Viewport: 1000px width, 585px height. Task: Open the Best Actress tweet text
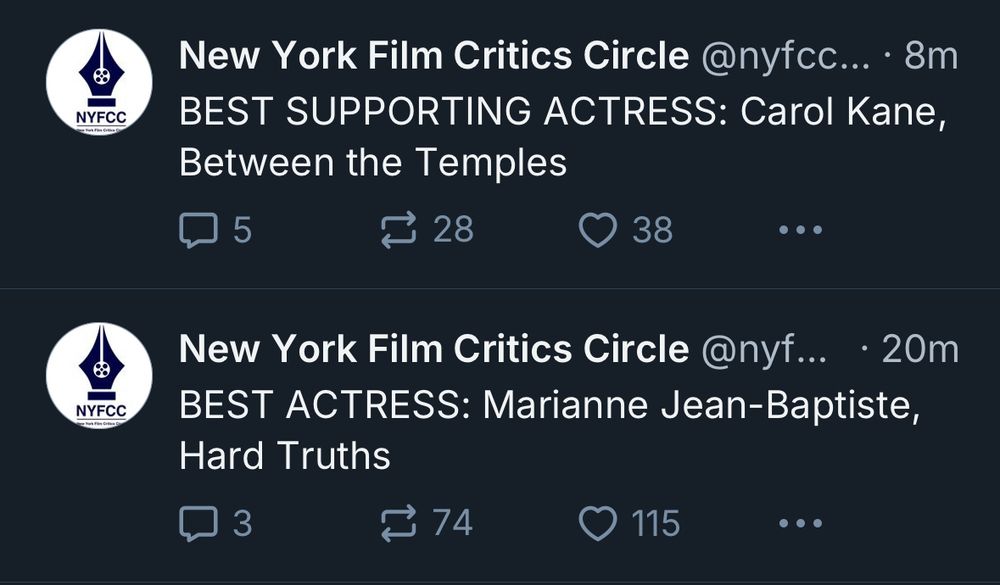pos(548,430)
